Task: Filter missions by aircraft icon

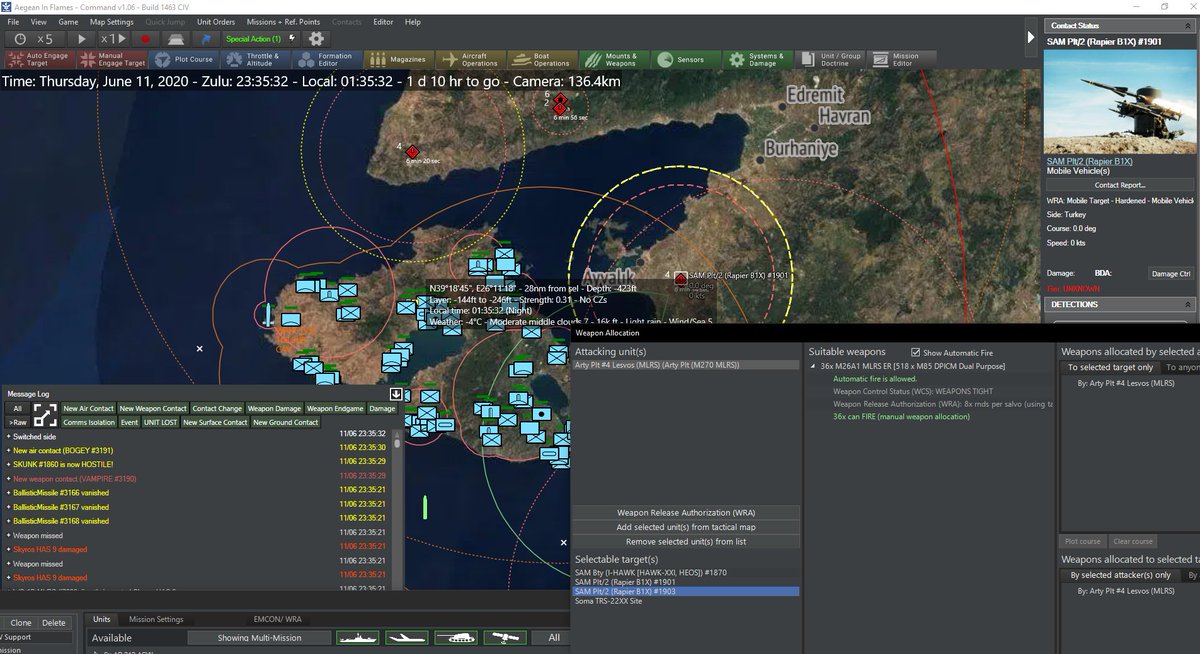Action: [x=407, y=637]
